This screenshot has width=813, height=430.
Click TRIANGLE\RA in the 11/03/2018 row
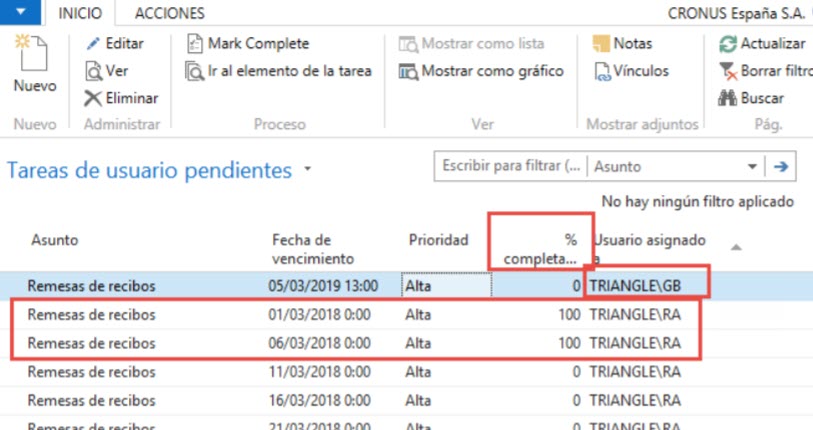click(635, 372)
